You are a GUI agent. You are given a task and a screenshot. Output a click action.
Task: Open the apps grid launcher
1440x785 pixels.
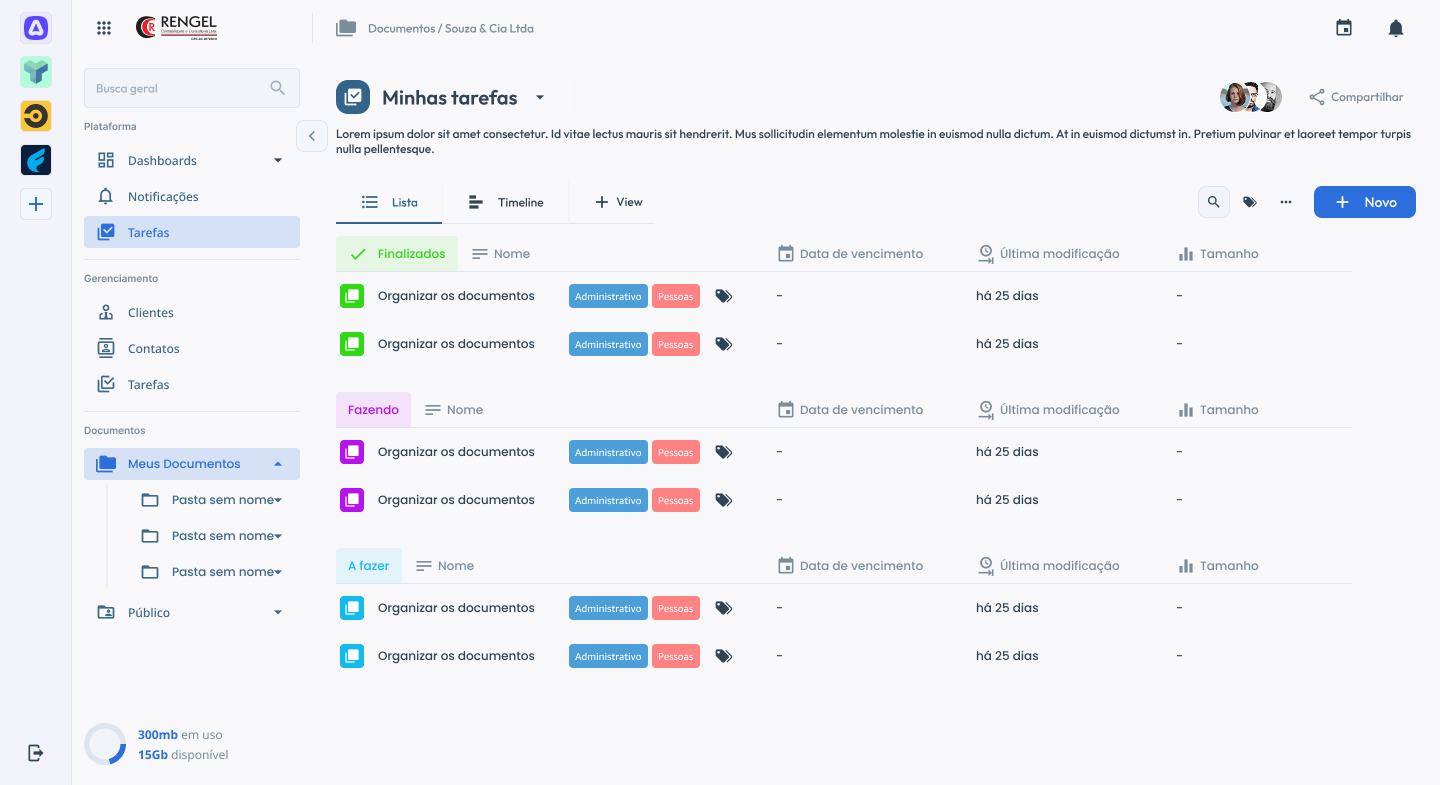[x=104, y=28]
